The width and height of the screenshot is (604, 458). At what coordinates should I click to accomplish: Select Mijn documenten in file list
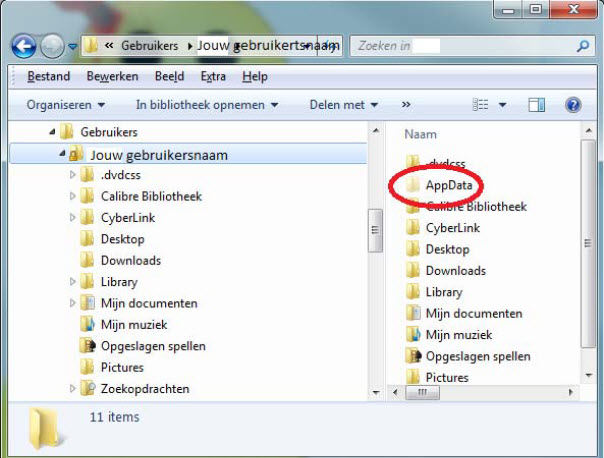pos(474,314)
